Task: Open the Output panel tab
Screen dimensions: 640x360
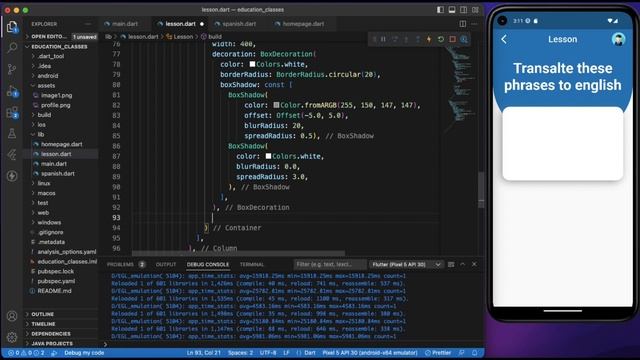Action: (x=166, y=264)
